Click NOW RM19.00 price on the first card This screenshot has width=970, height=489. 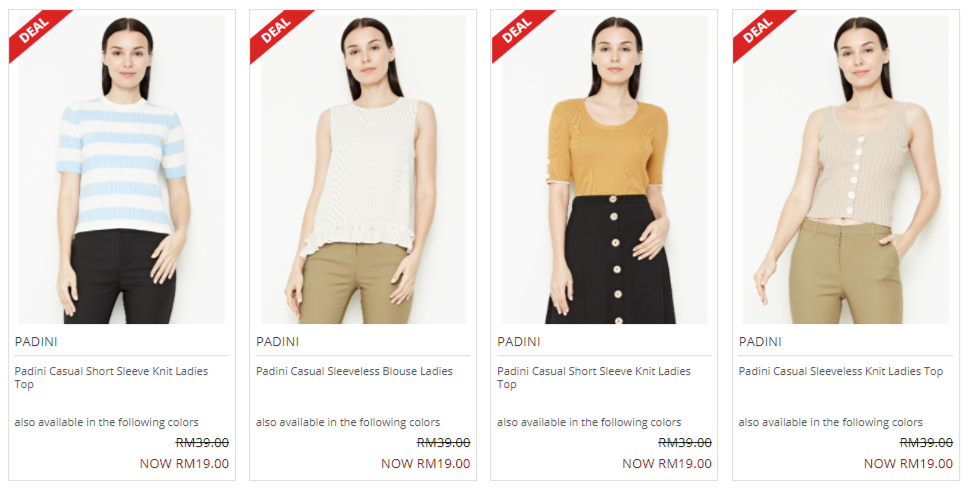[184, 464]
